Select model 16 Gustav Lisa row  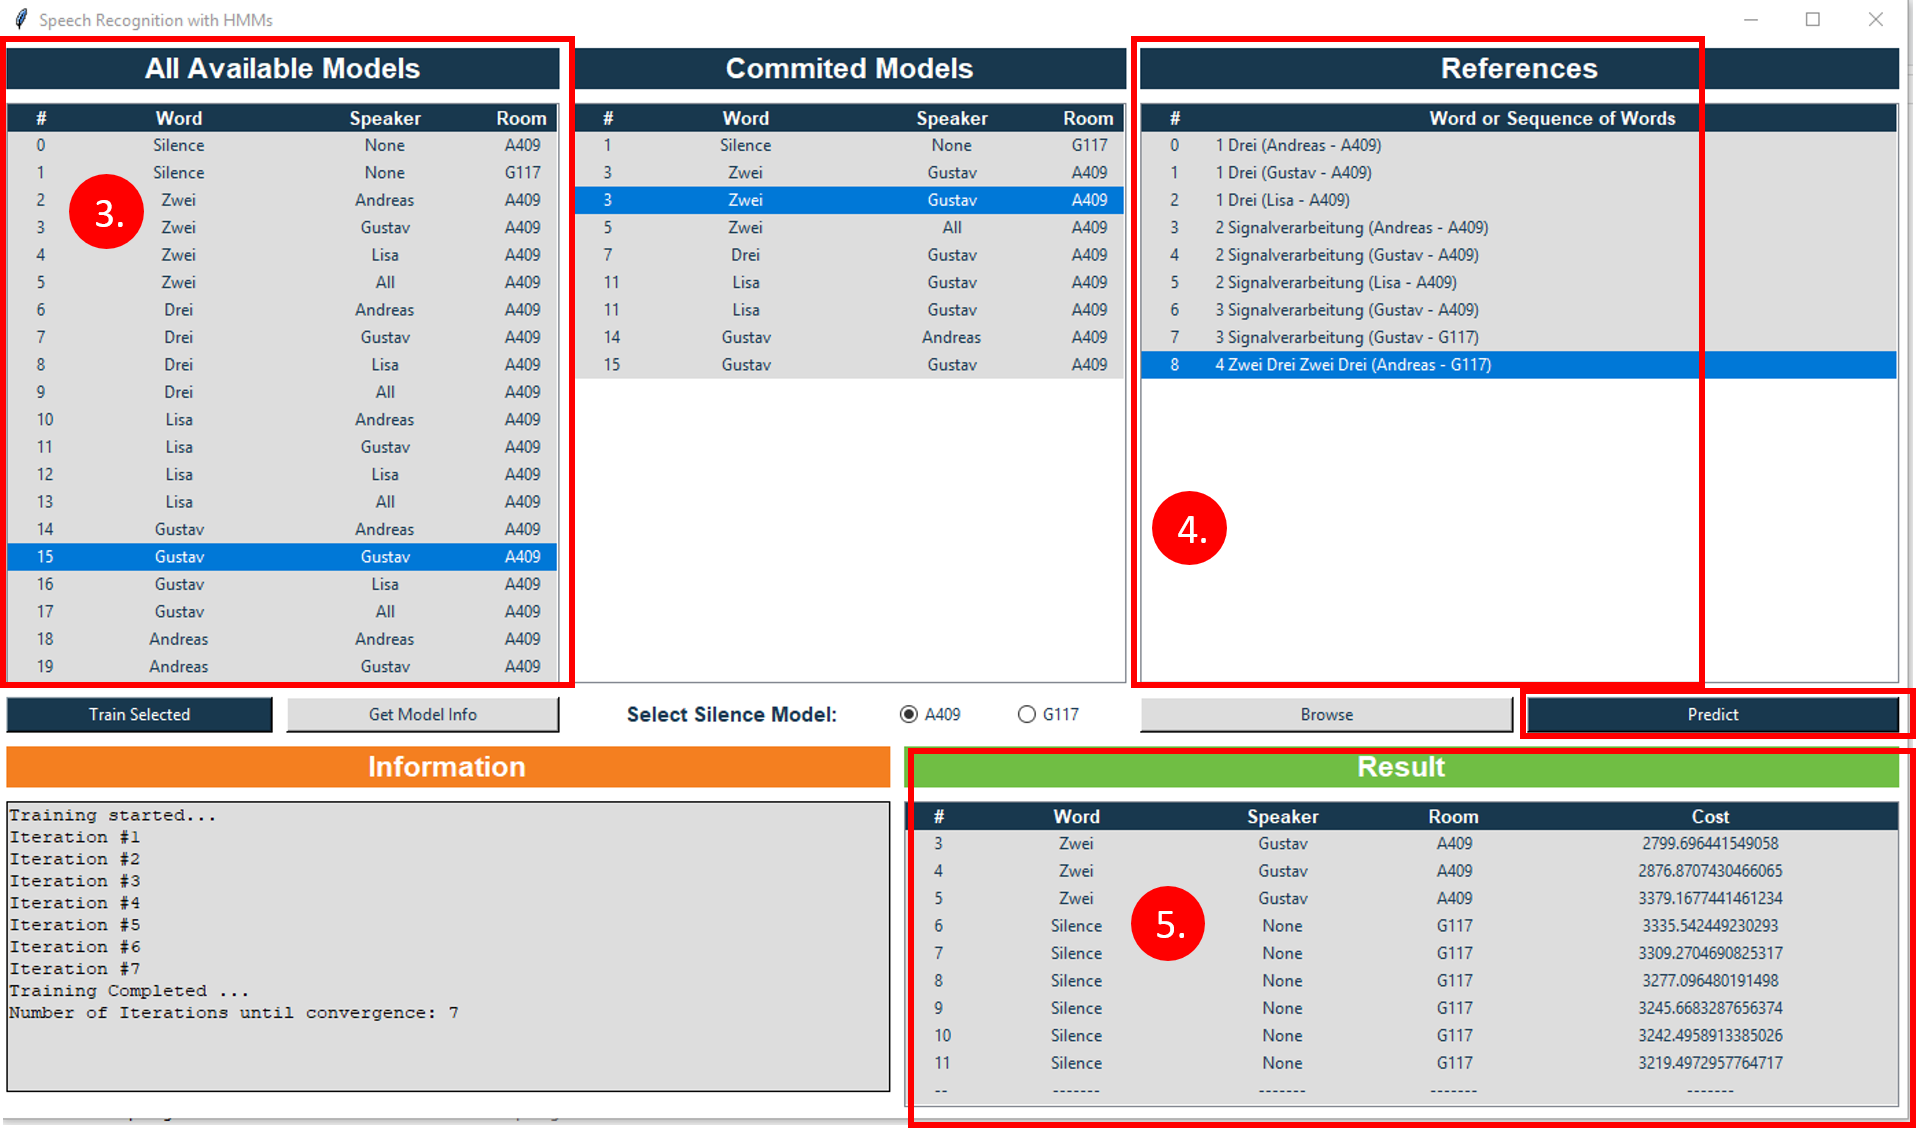point(282,584)
